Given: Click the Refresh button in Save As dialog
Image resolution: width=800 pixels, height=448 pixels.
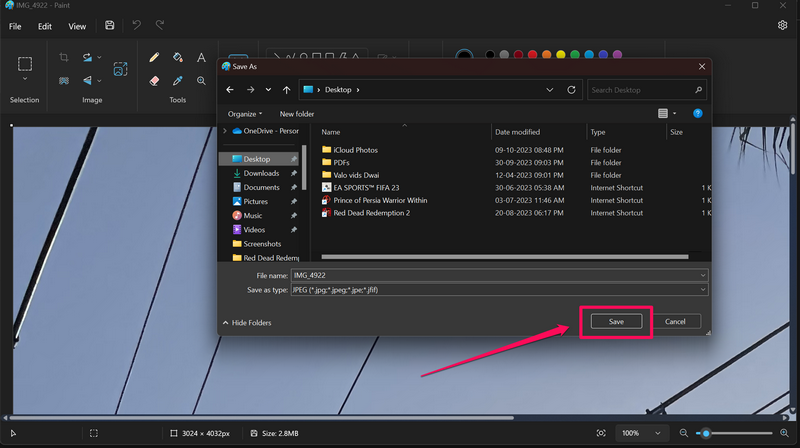Looking at the screenshot, I should coord(571,90).
